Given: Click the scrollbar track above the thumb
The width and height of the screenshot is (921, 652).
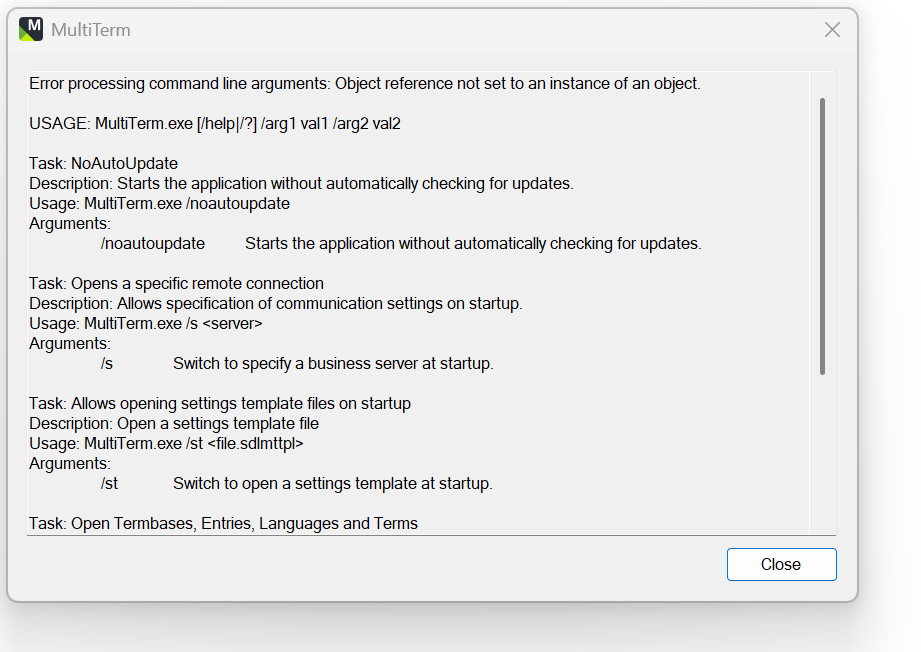Looking at the screenshot, I should (822, 82).
